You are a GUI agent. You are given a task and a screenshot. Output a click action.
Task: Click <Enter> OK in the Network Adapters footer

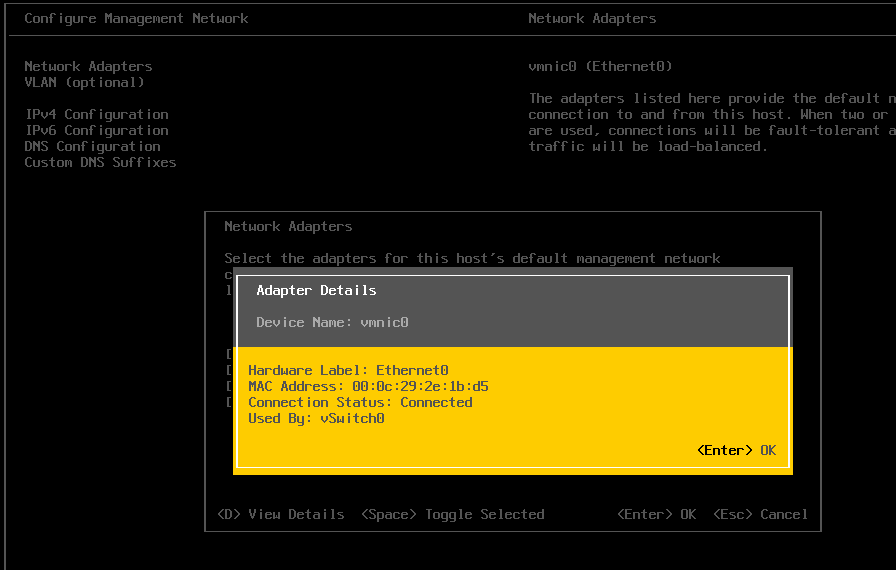pyautogui.click(x=656, y=514)
